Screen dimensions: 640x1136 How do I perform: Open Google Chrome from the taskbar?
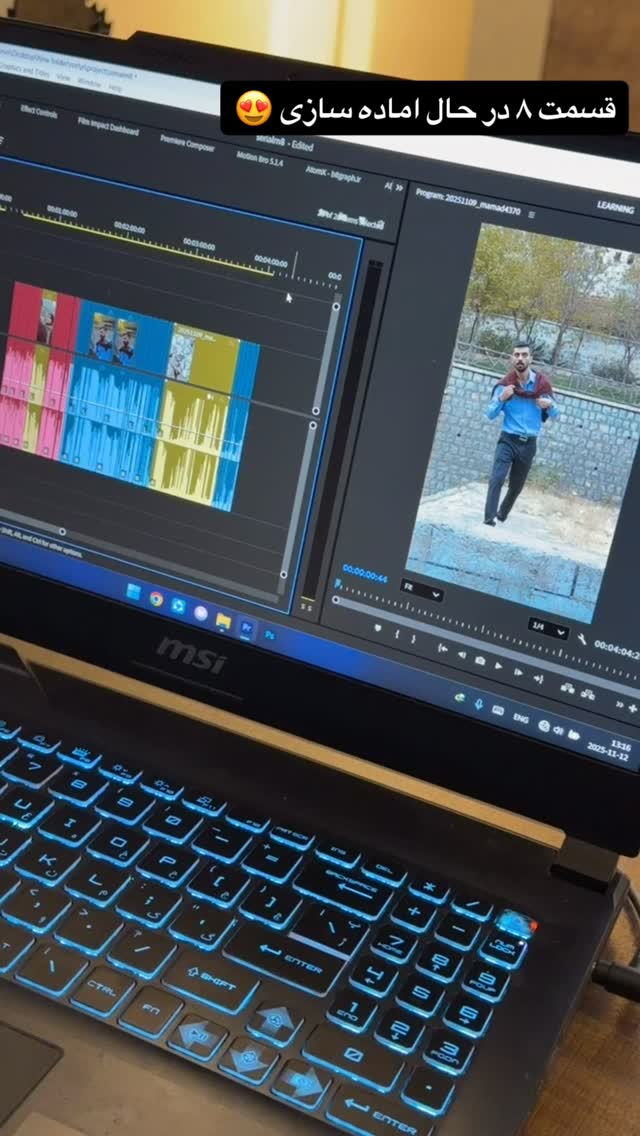[156, 598]
